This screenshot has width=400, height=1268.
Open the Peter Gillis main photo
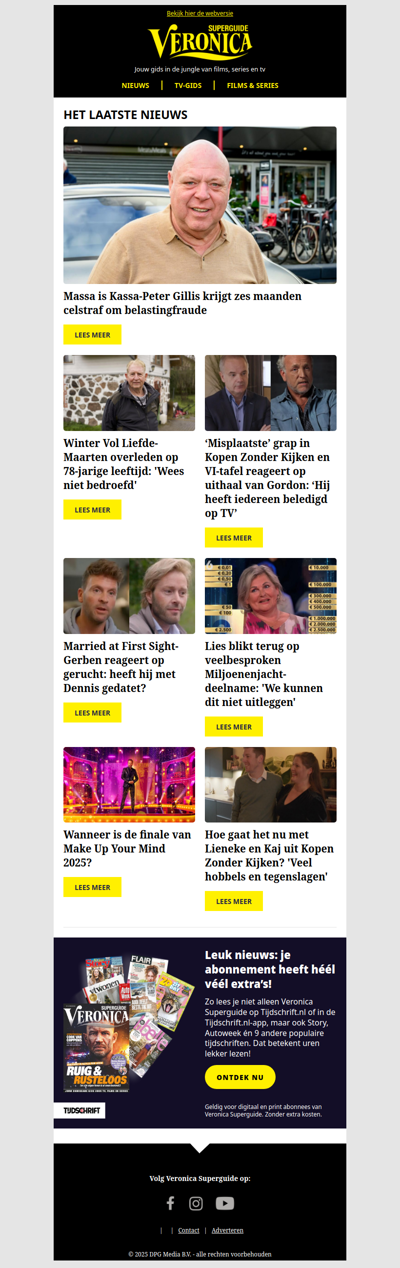(200, 205)
